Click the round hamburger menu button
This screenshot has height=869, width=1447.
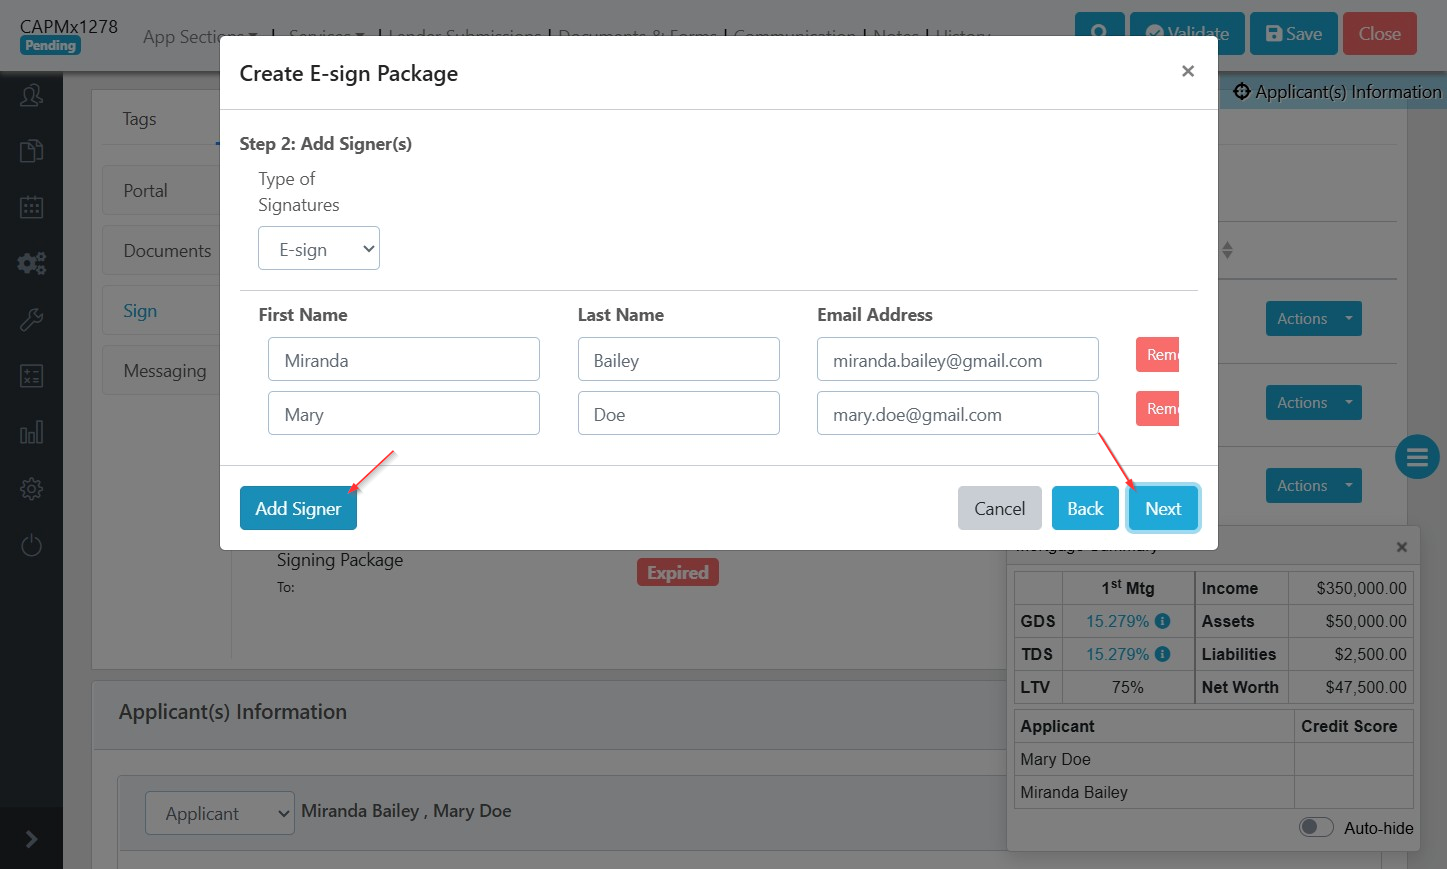(1416, 458)
